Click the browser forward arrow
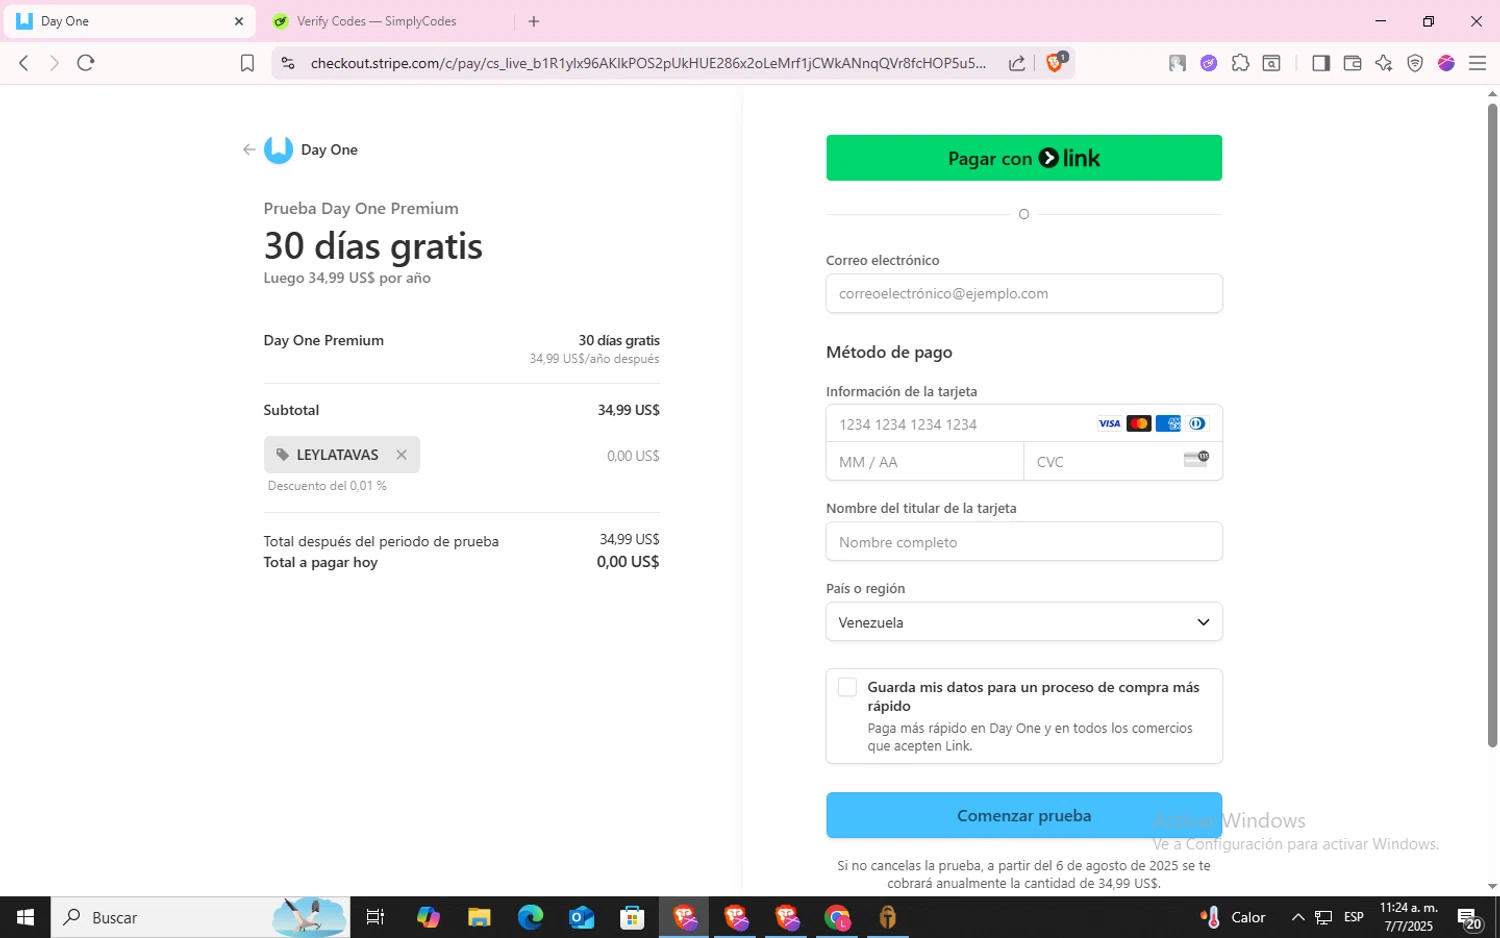The width and height of the screenshot is (1500, 938). (x=54, y=63)
